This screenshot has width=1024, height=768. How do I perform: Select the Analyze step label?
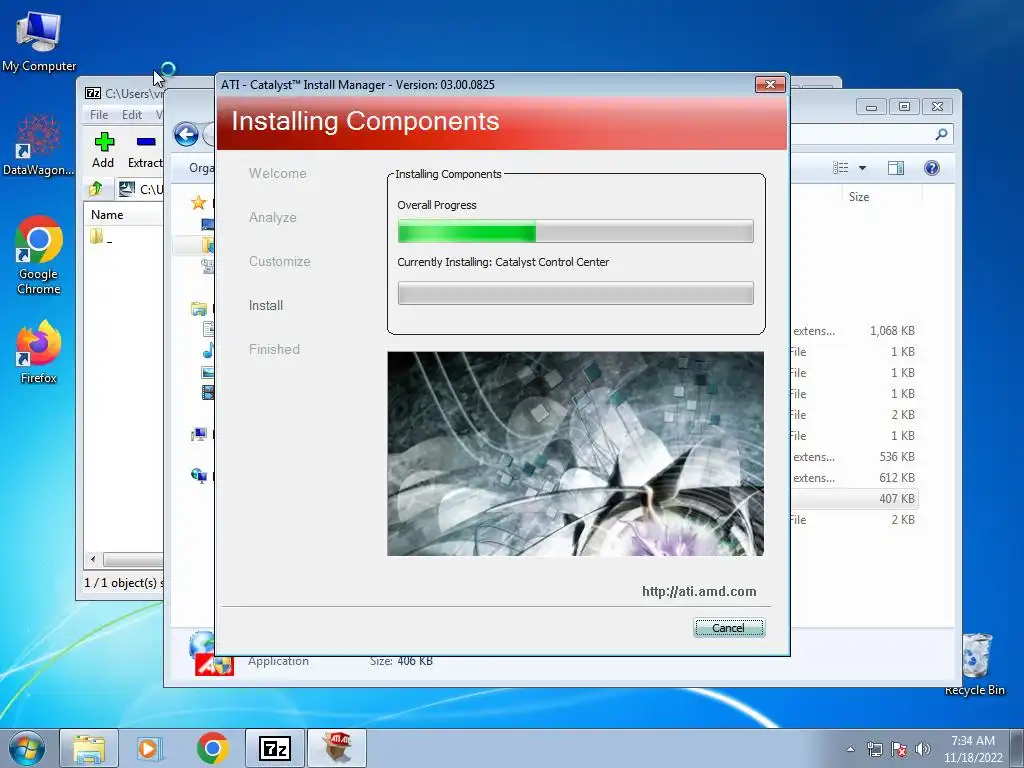pos(272,217)
